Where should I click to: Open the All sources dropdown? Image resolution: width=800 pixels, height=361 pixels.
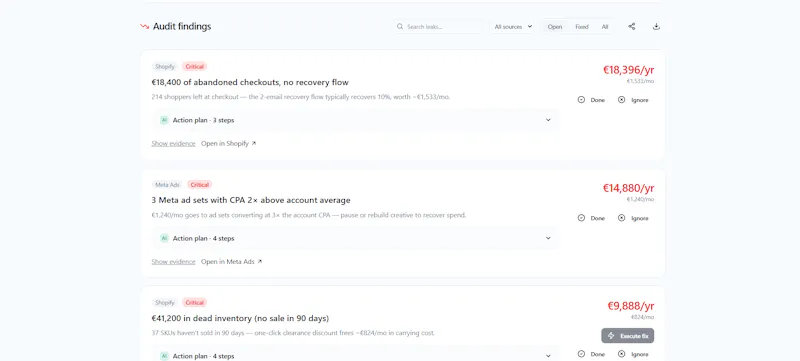tap(513, 27)
